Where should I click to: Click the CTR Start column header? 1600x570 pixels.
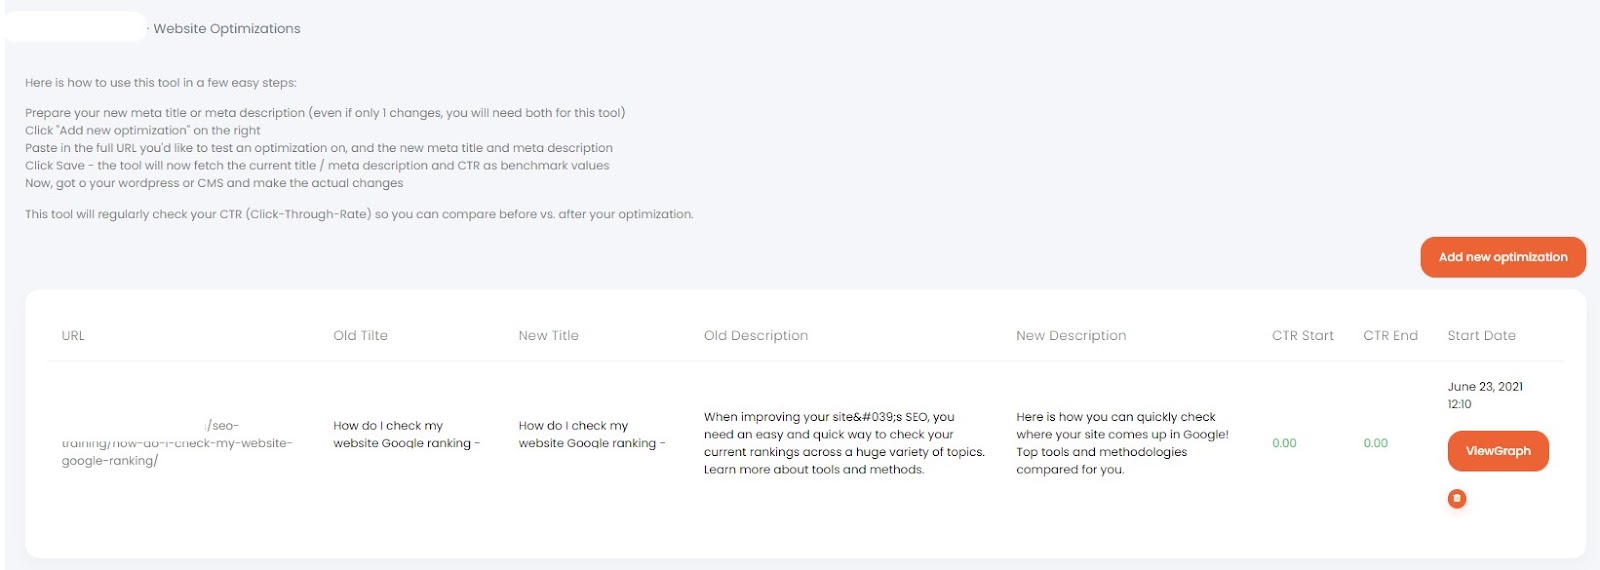coord(1303,336)
